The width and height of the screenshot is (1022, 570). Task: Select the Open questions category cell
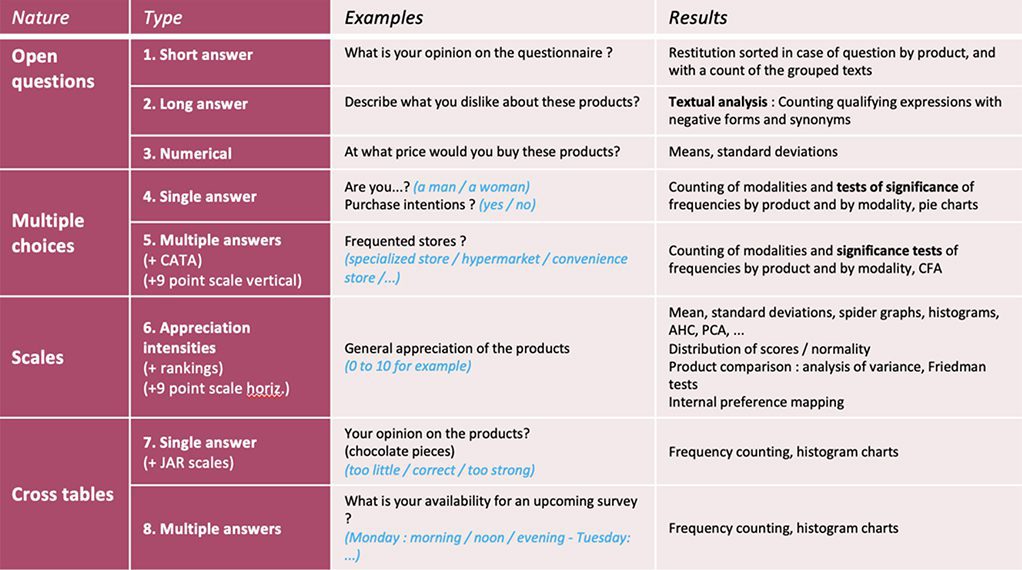tap(64, 104)
